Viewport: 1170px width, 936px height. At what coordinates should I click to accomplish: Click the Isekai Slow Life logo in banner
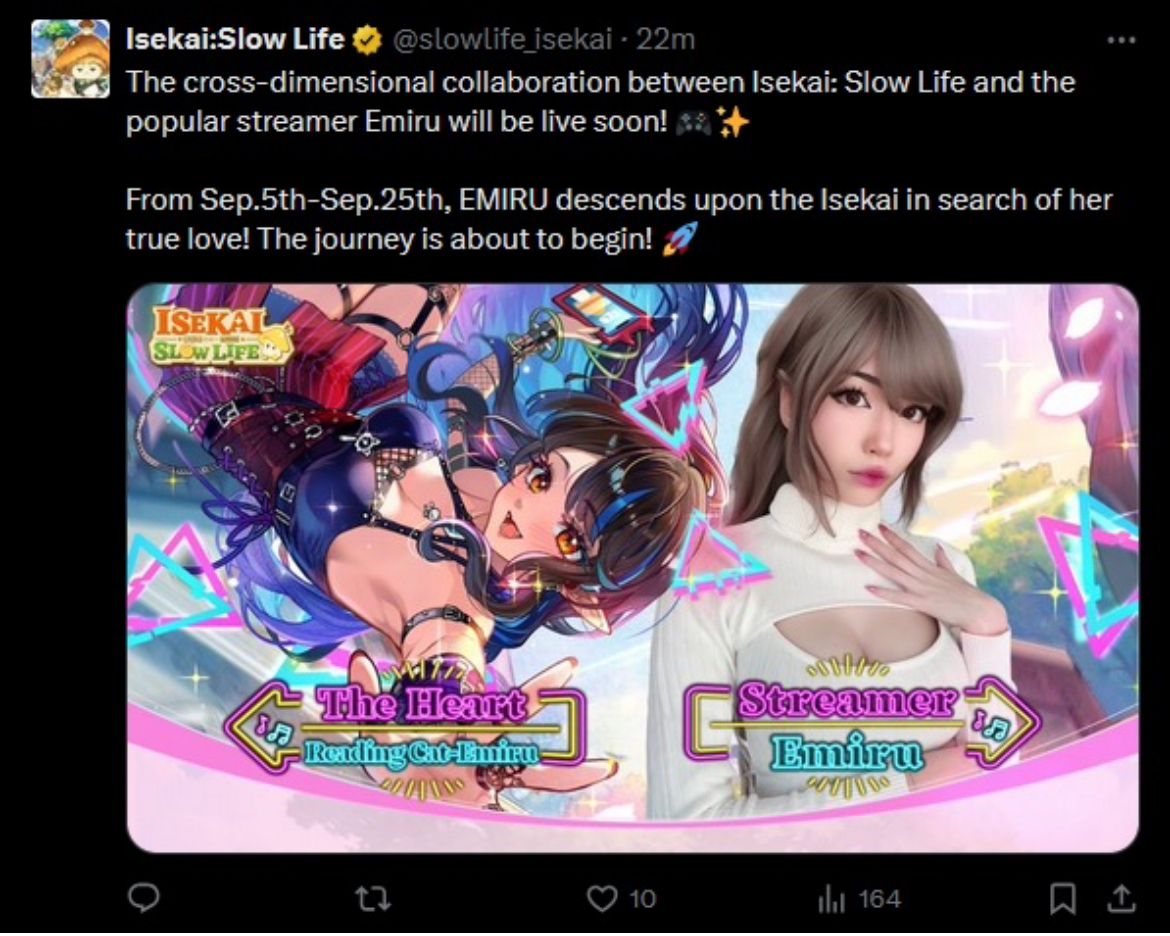[x=222, y=336]
